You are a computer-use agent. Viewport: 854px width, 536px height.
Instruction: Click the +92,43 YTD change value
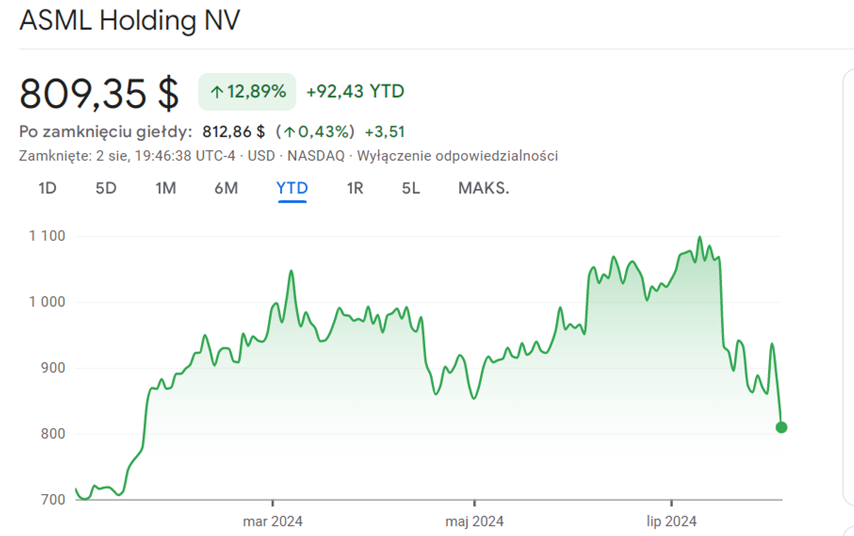[355, 92]
